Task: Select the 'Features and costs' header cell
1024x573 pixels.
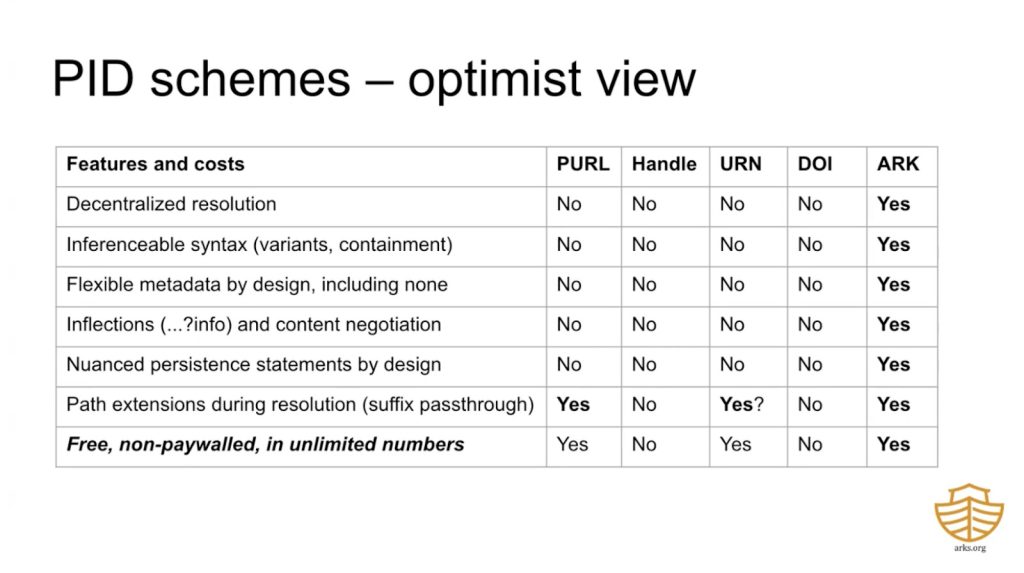Action: (155, 164)
